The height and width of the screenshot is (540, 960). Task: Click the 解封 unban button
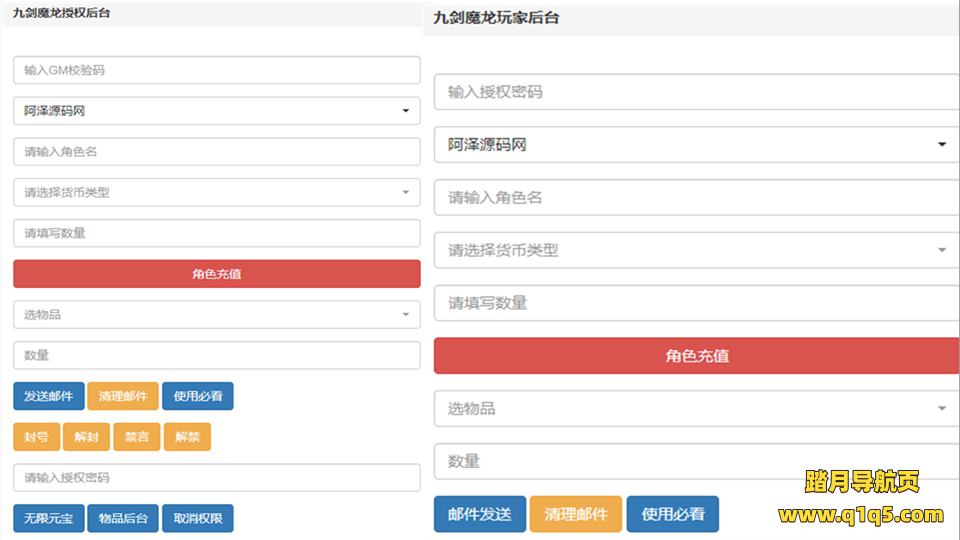(86, 437)
